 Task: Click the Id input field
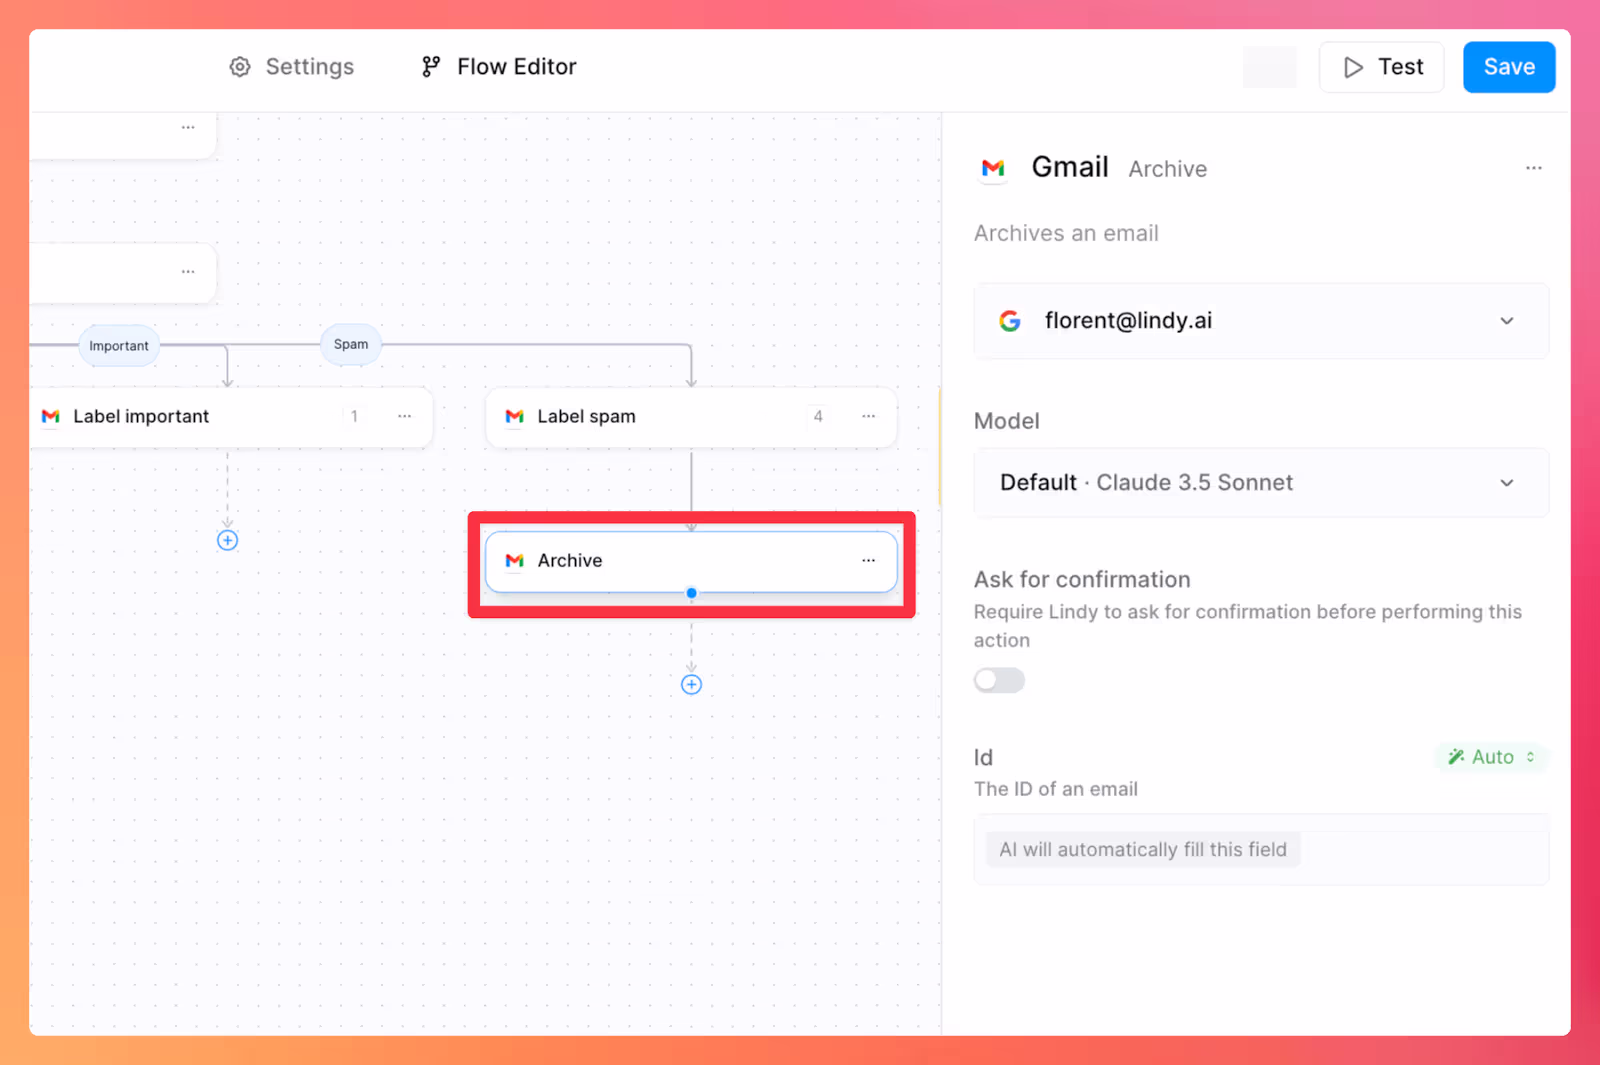point(1261,850)
